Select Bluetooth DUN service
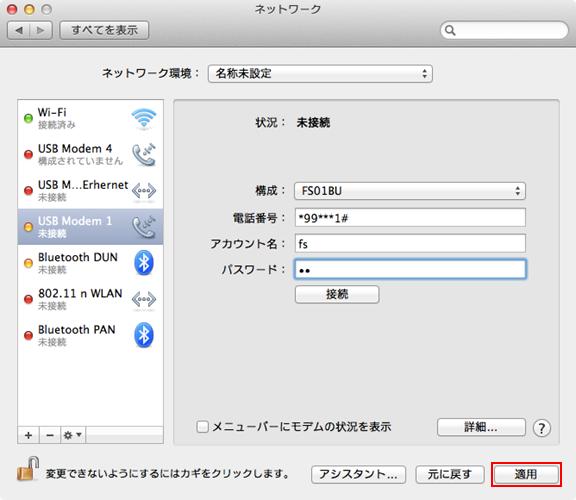 [x=90, y=263]
